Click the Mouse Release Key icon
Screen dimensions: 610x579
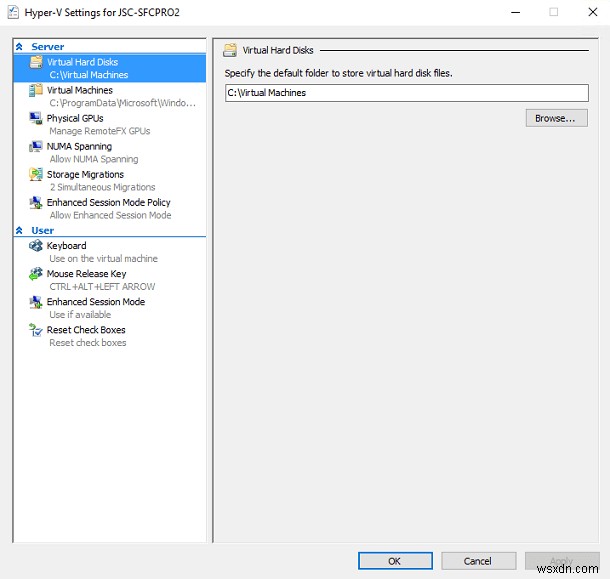click(x=36, y=274)
